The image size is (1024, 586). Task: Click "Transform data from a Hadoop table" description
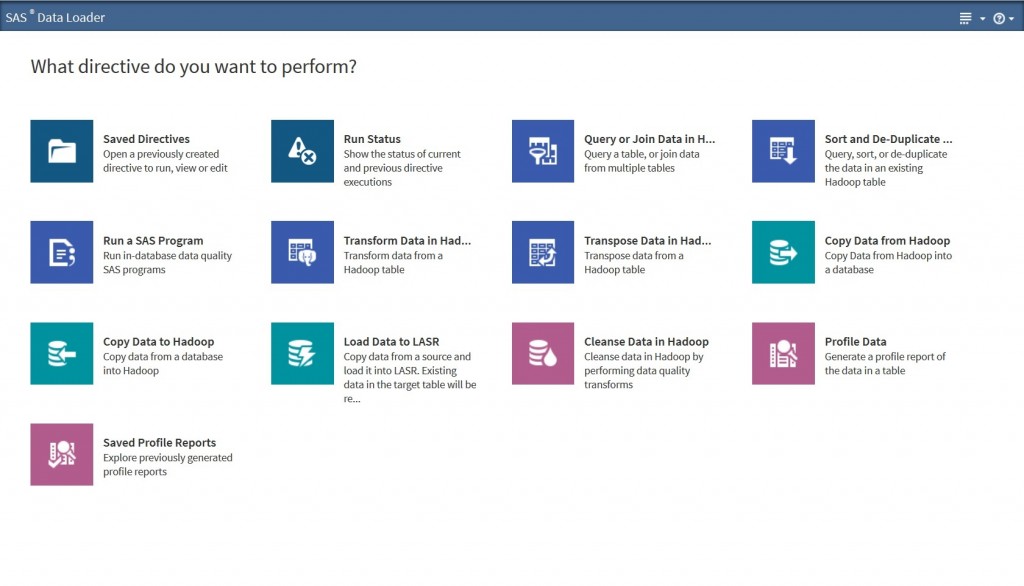tap(393, 263)
